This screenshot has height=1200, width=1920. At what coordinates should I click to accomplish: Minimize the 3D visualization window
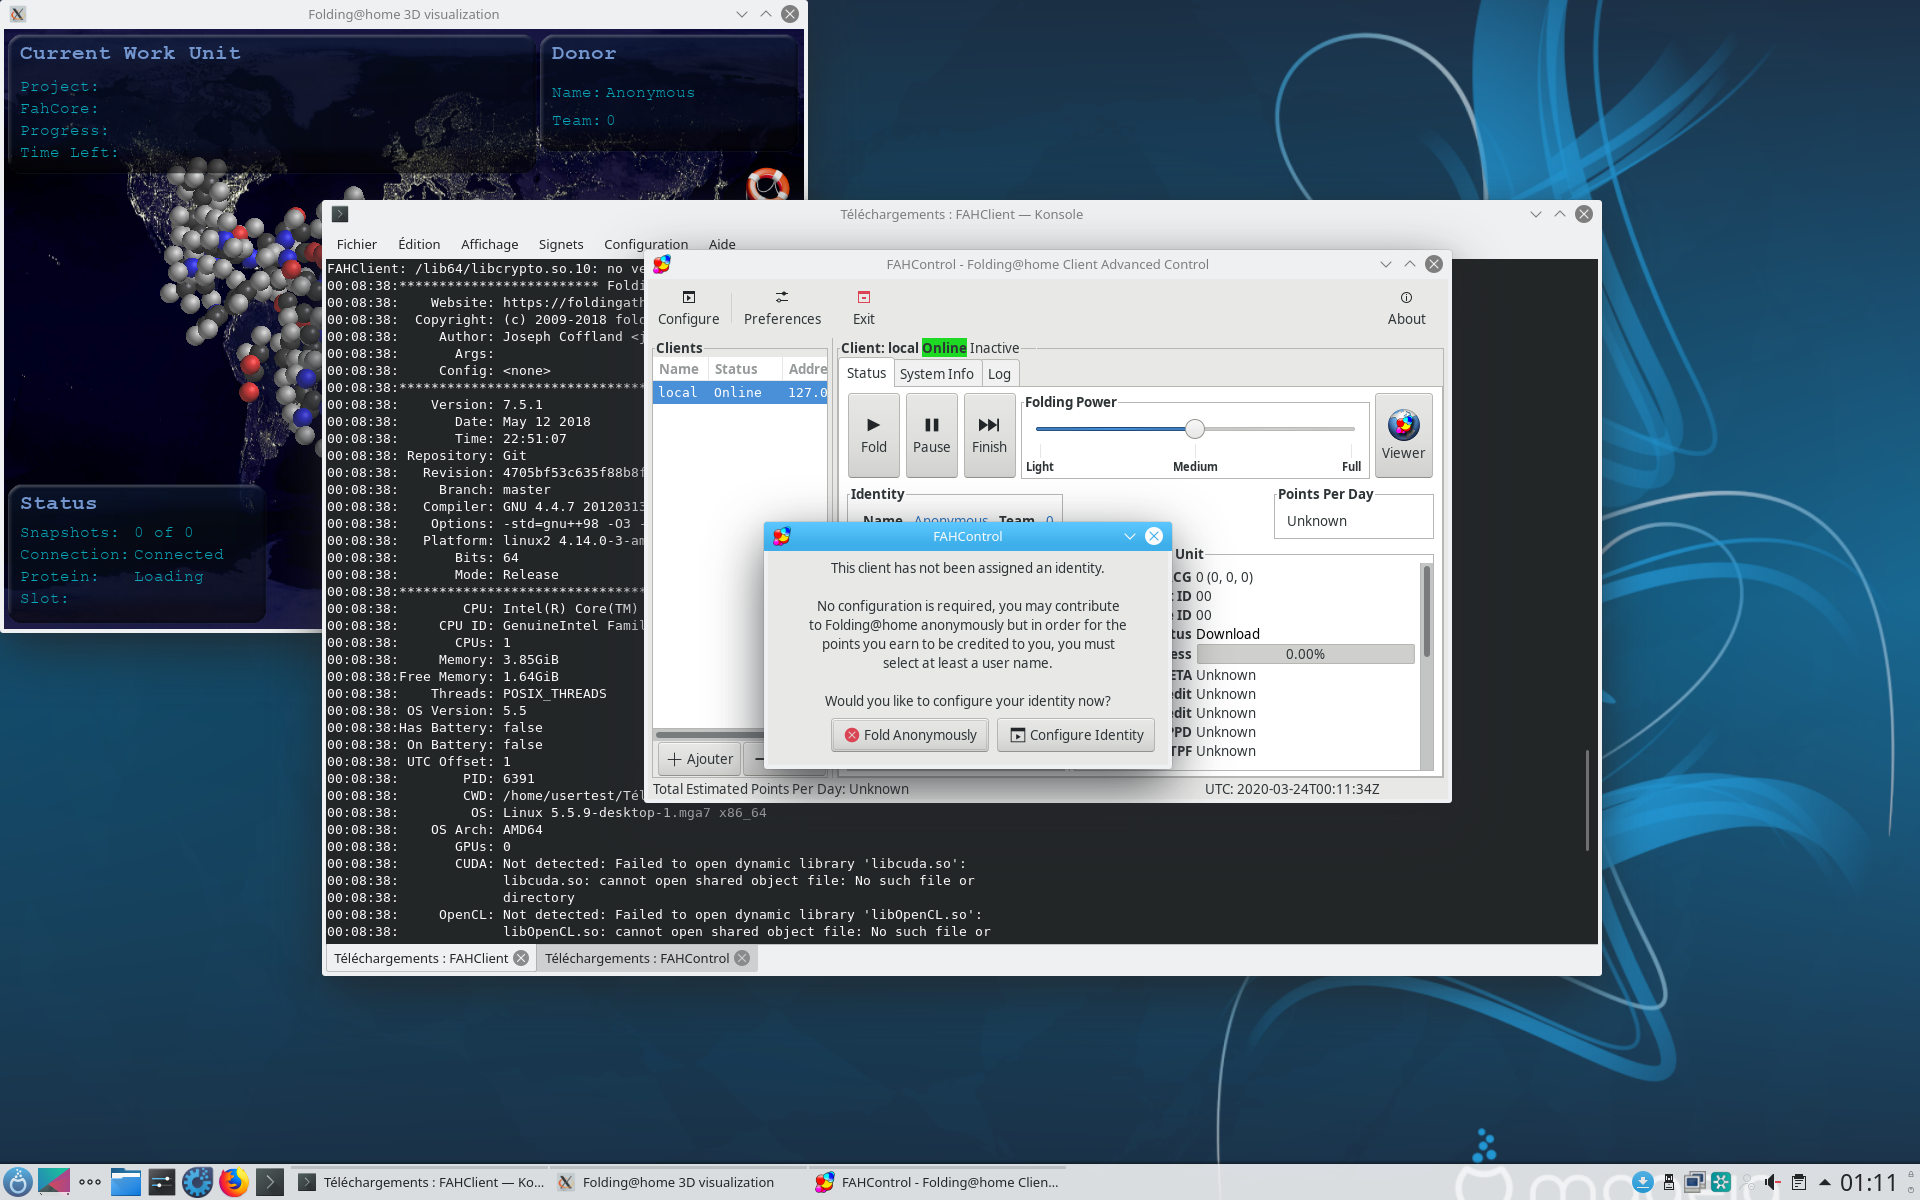(x=742, y=14)
